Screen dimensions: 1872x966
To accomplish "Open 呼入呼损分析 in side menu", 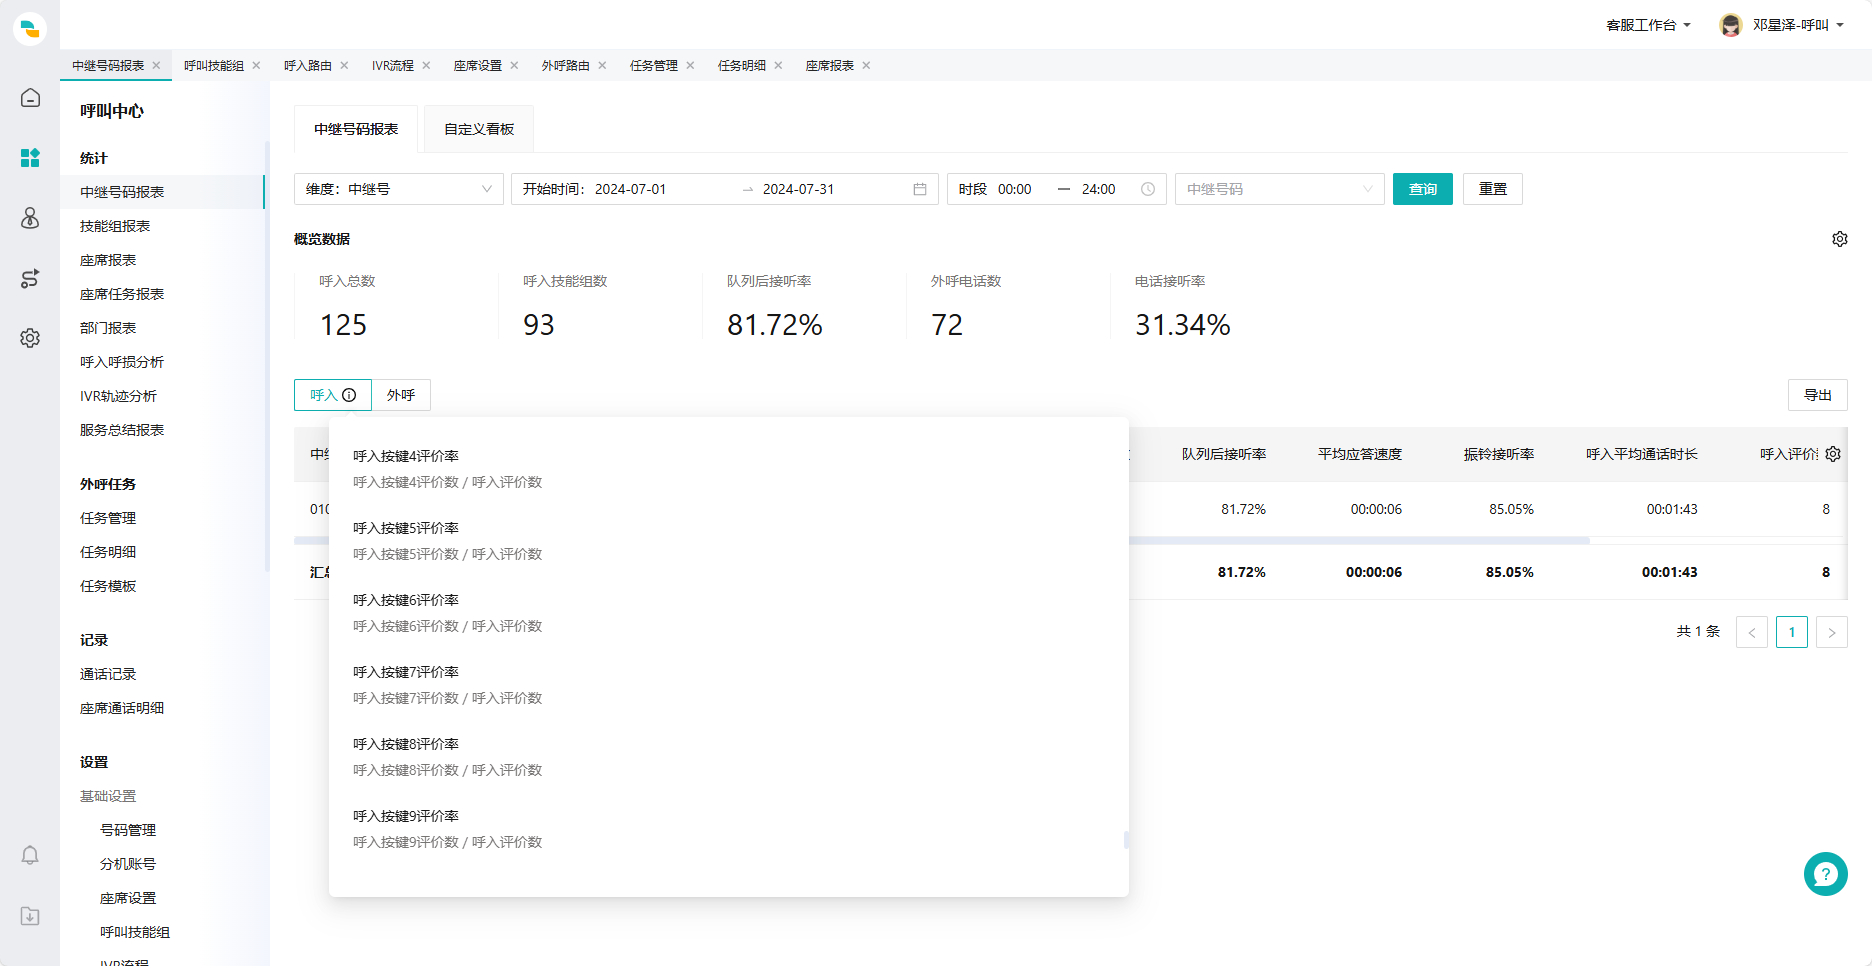I will 122,362.
